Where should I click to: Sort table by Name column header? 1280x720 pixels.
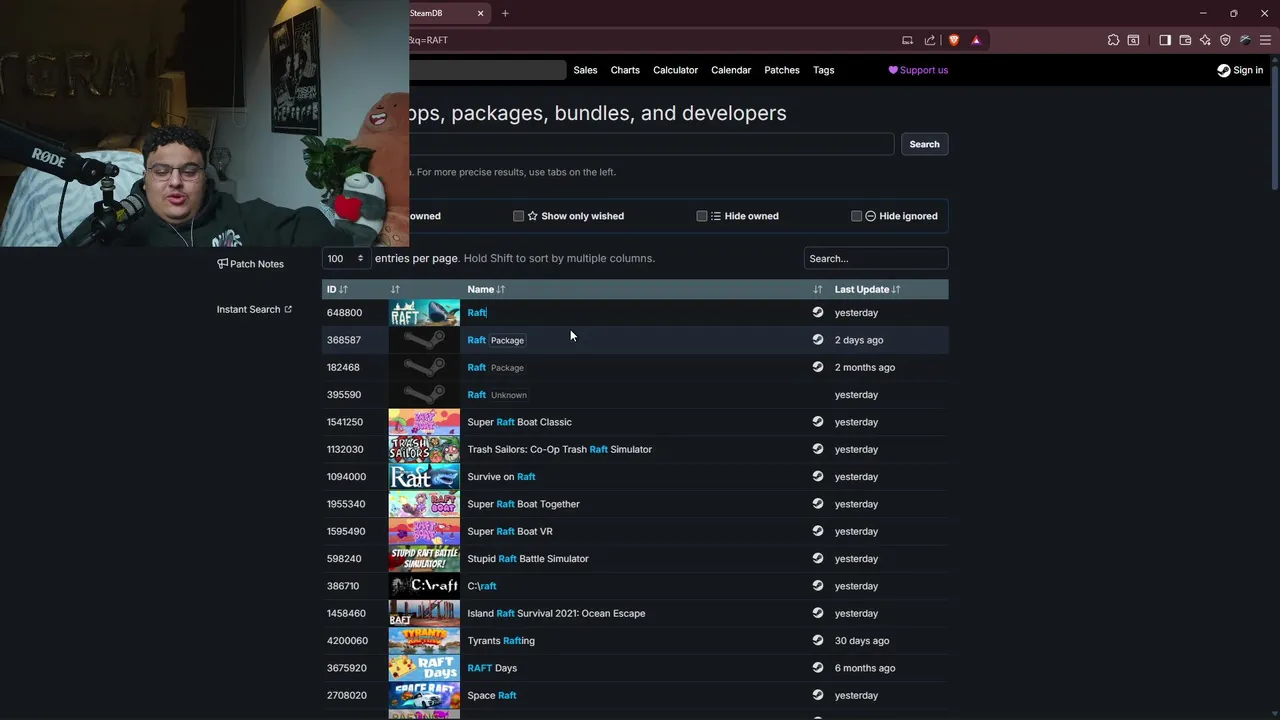coord(486,289)
